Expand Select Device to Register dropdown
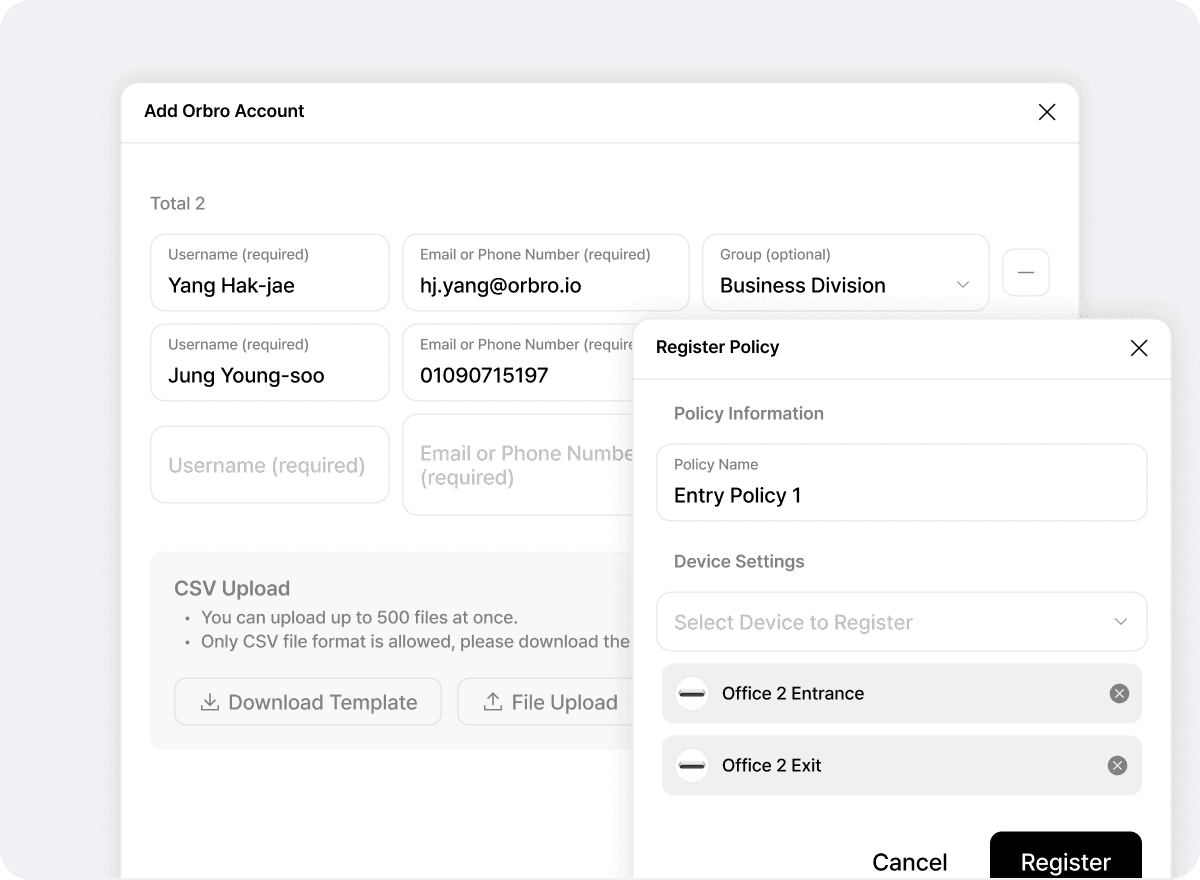The height and width of the screenshot is (880, 1200). pyautogui.click(x=901, y=622)
